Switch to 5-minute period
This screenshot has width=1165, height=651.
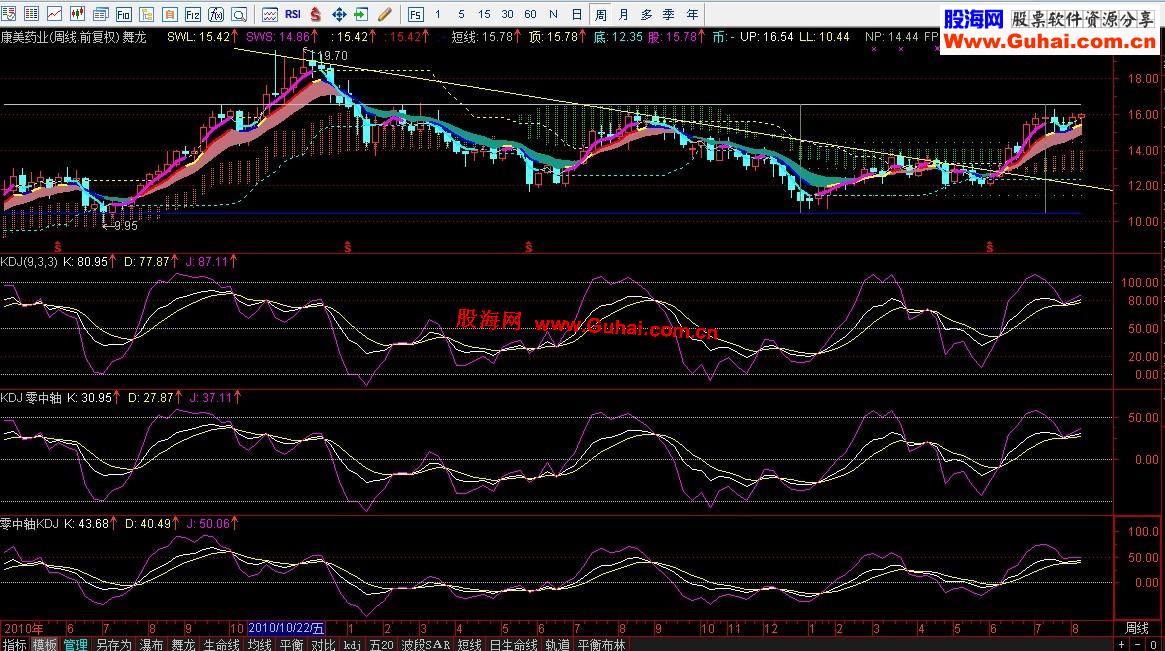pos(461,14)
